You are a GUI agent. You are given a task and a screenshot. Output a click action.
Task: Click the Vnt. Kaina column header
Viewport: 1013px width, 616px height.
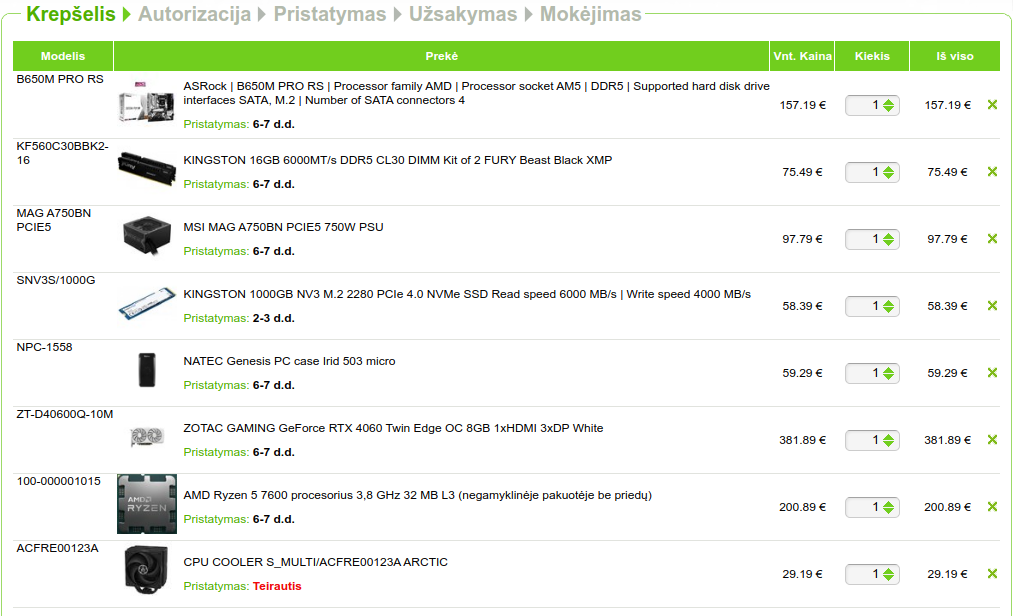pyautogui.click(x=802, y=56)
